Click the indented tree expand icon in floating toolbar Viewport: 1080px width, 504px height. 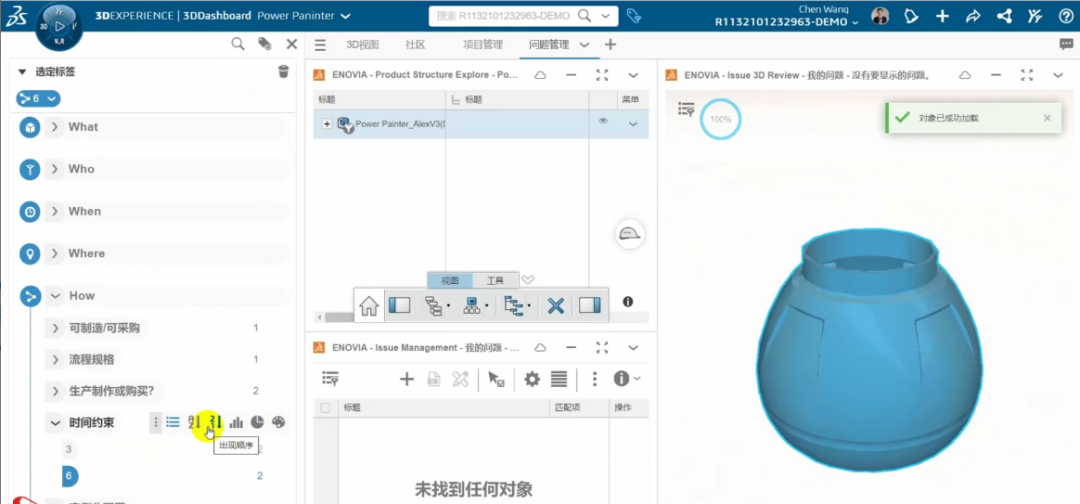[x=513, y=305]
